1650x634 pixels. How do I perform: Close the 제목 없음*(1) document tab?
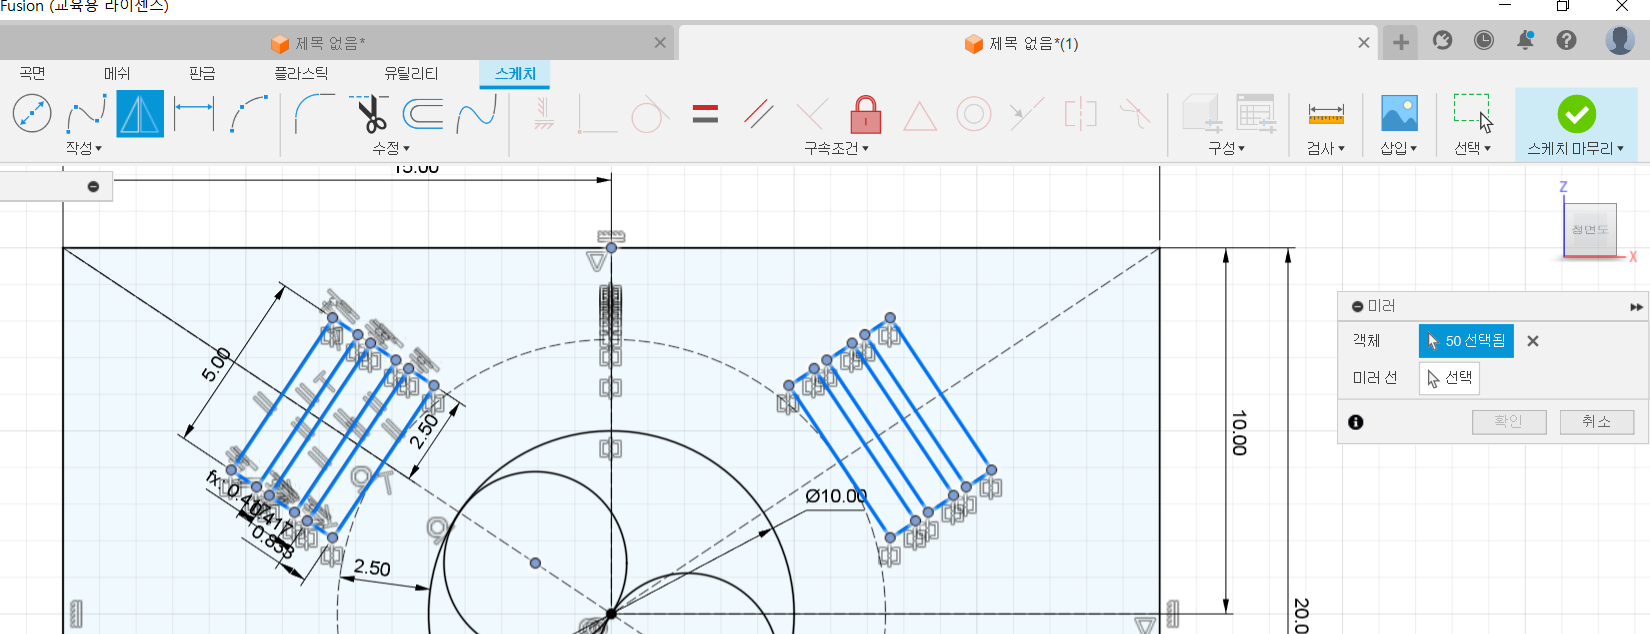click(1364, 43)
